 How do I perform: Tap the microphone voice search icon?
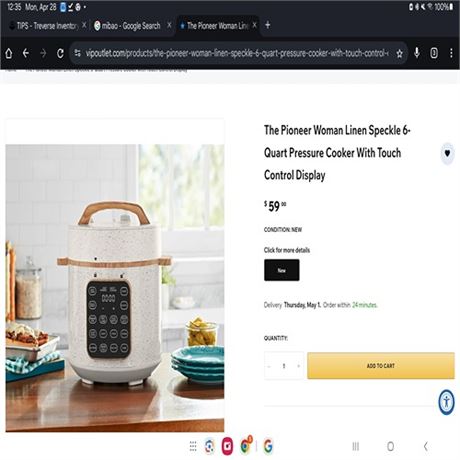pyautogui.click(x=417, y=53)
